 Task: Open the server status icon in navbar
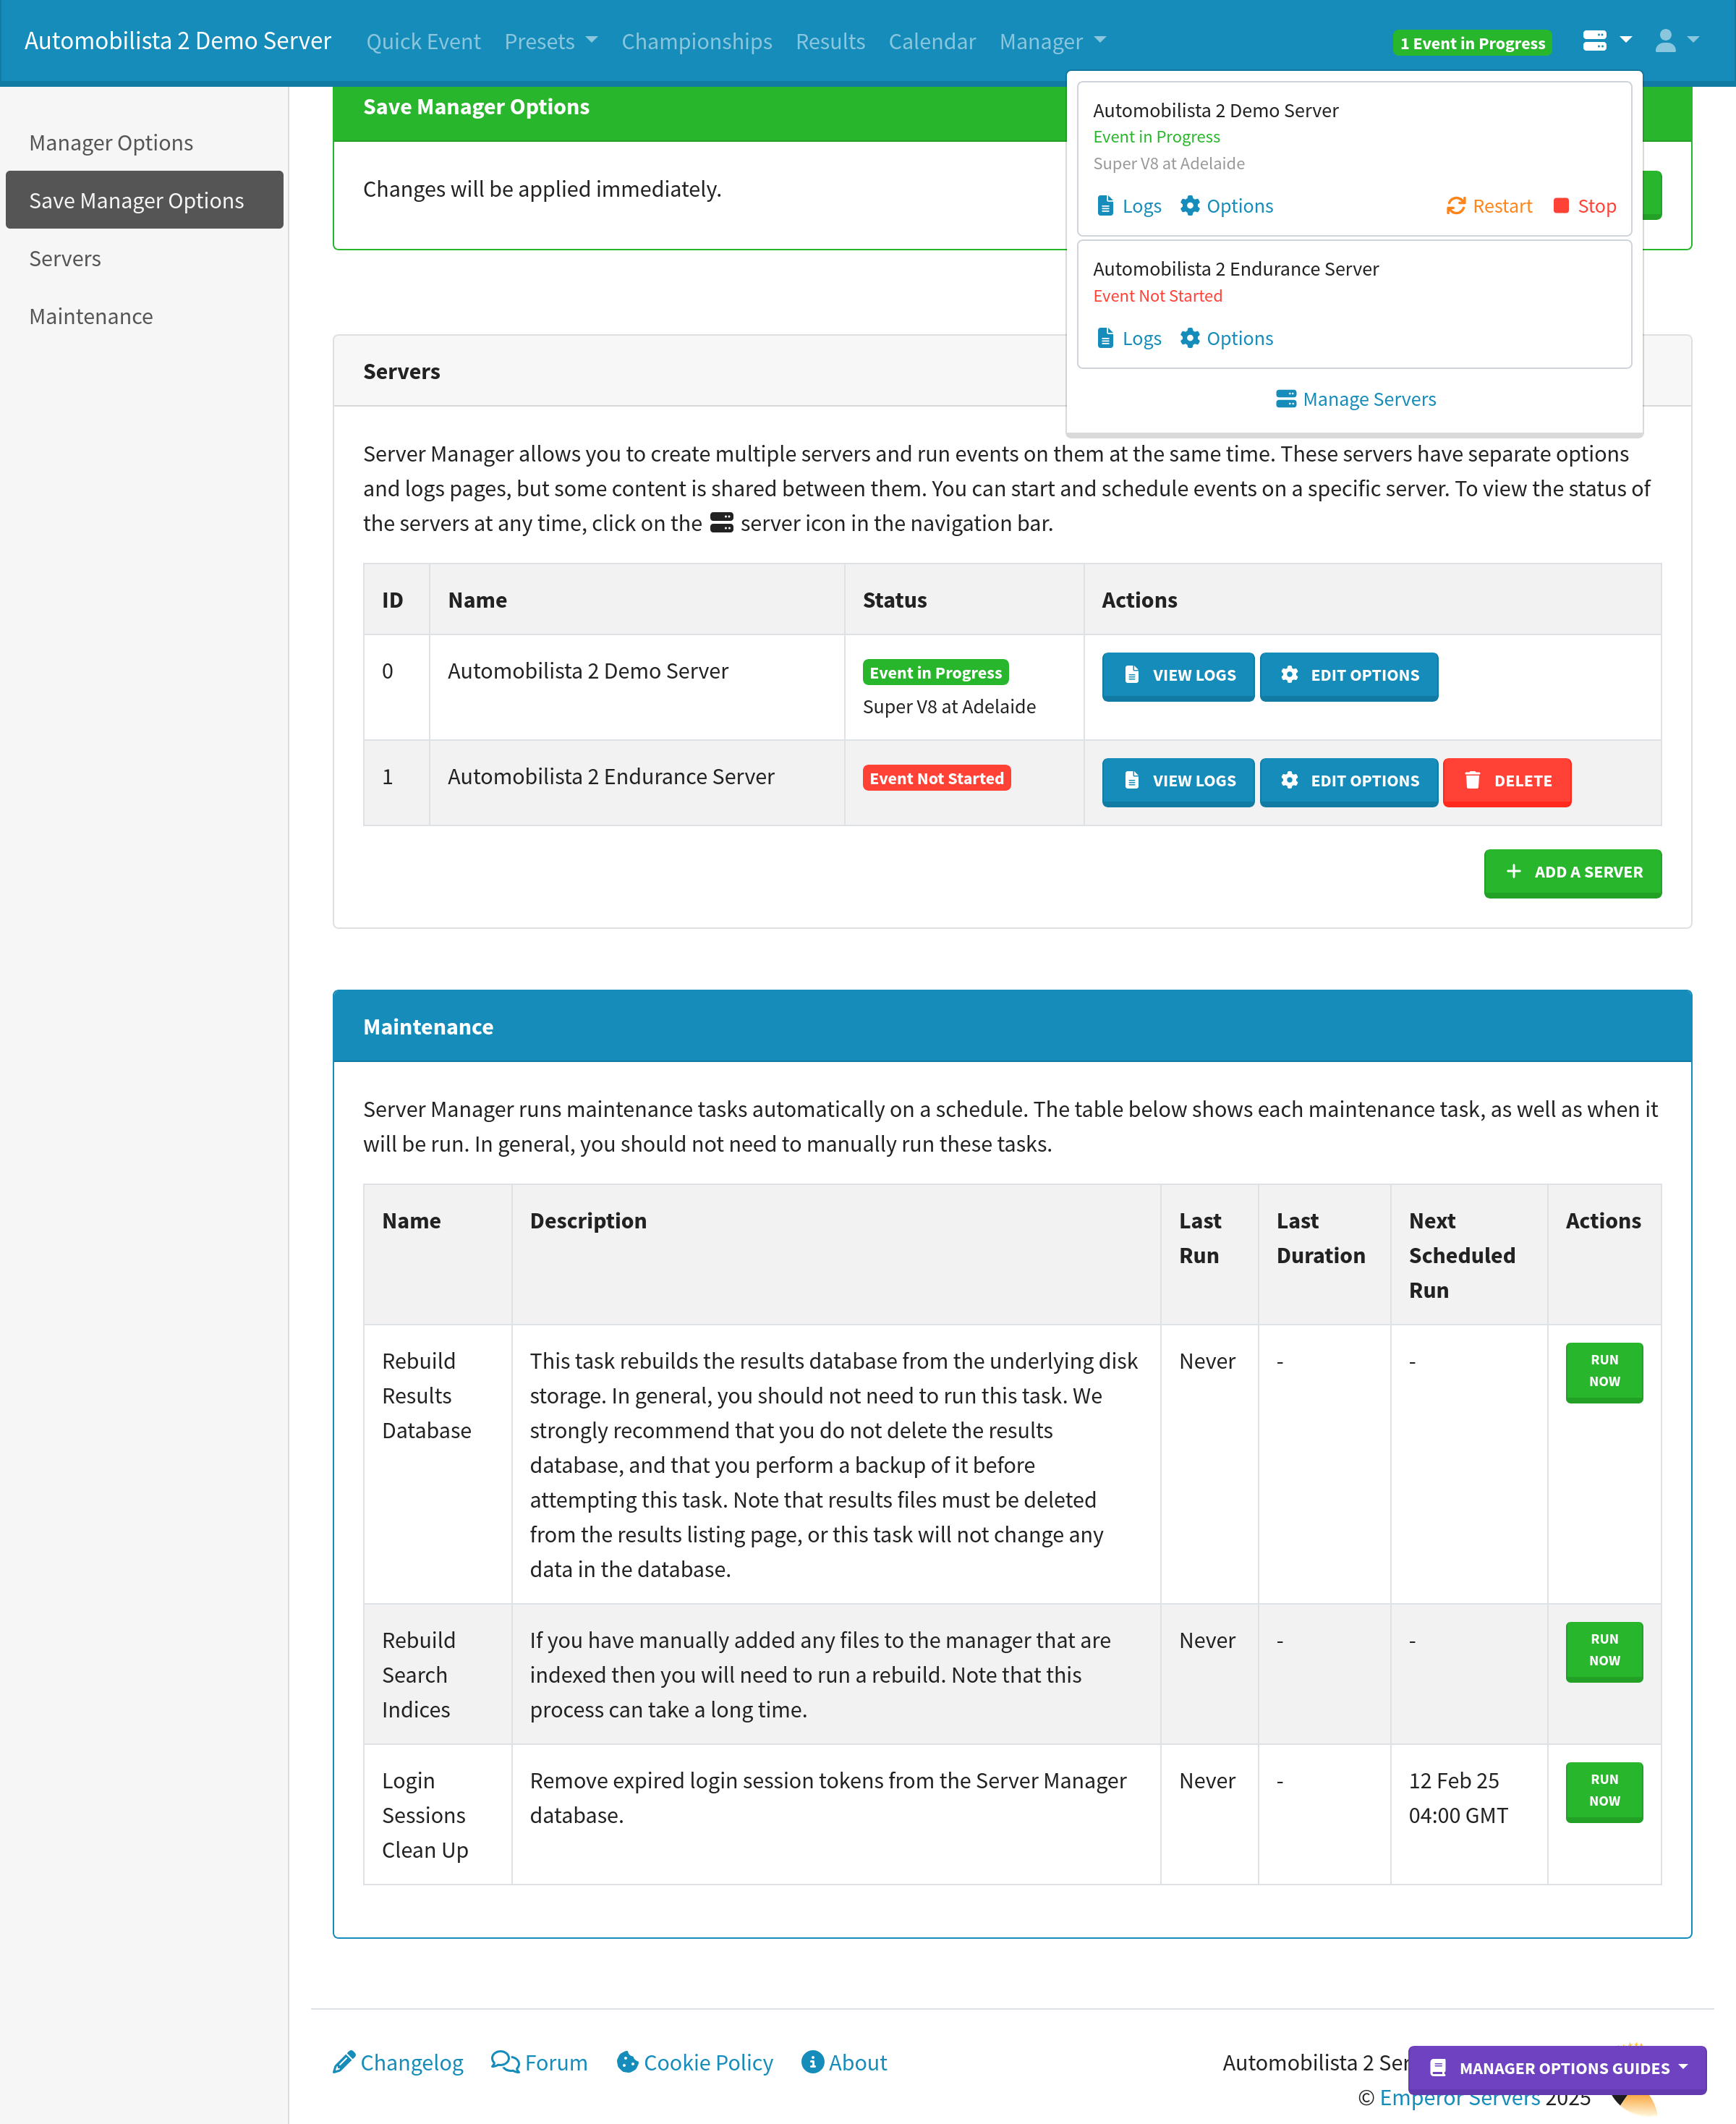click(1594, 41)
